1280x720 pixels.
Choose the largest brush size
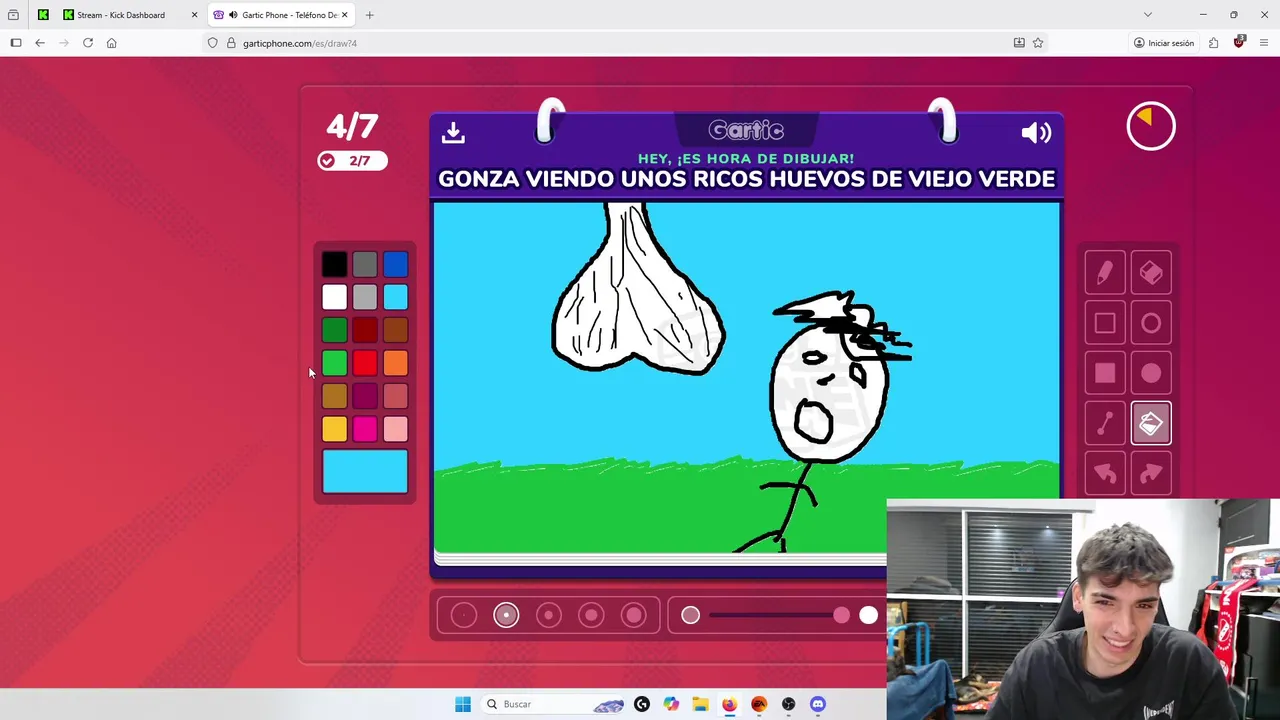pyautogui.click(x=634, y=615)
